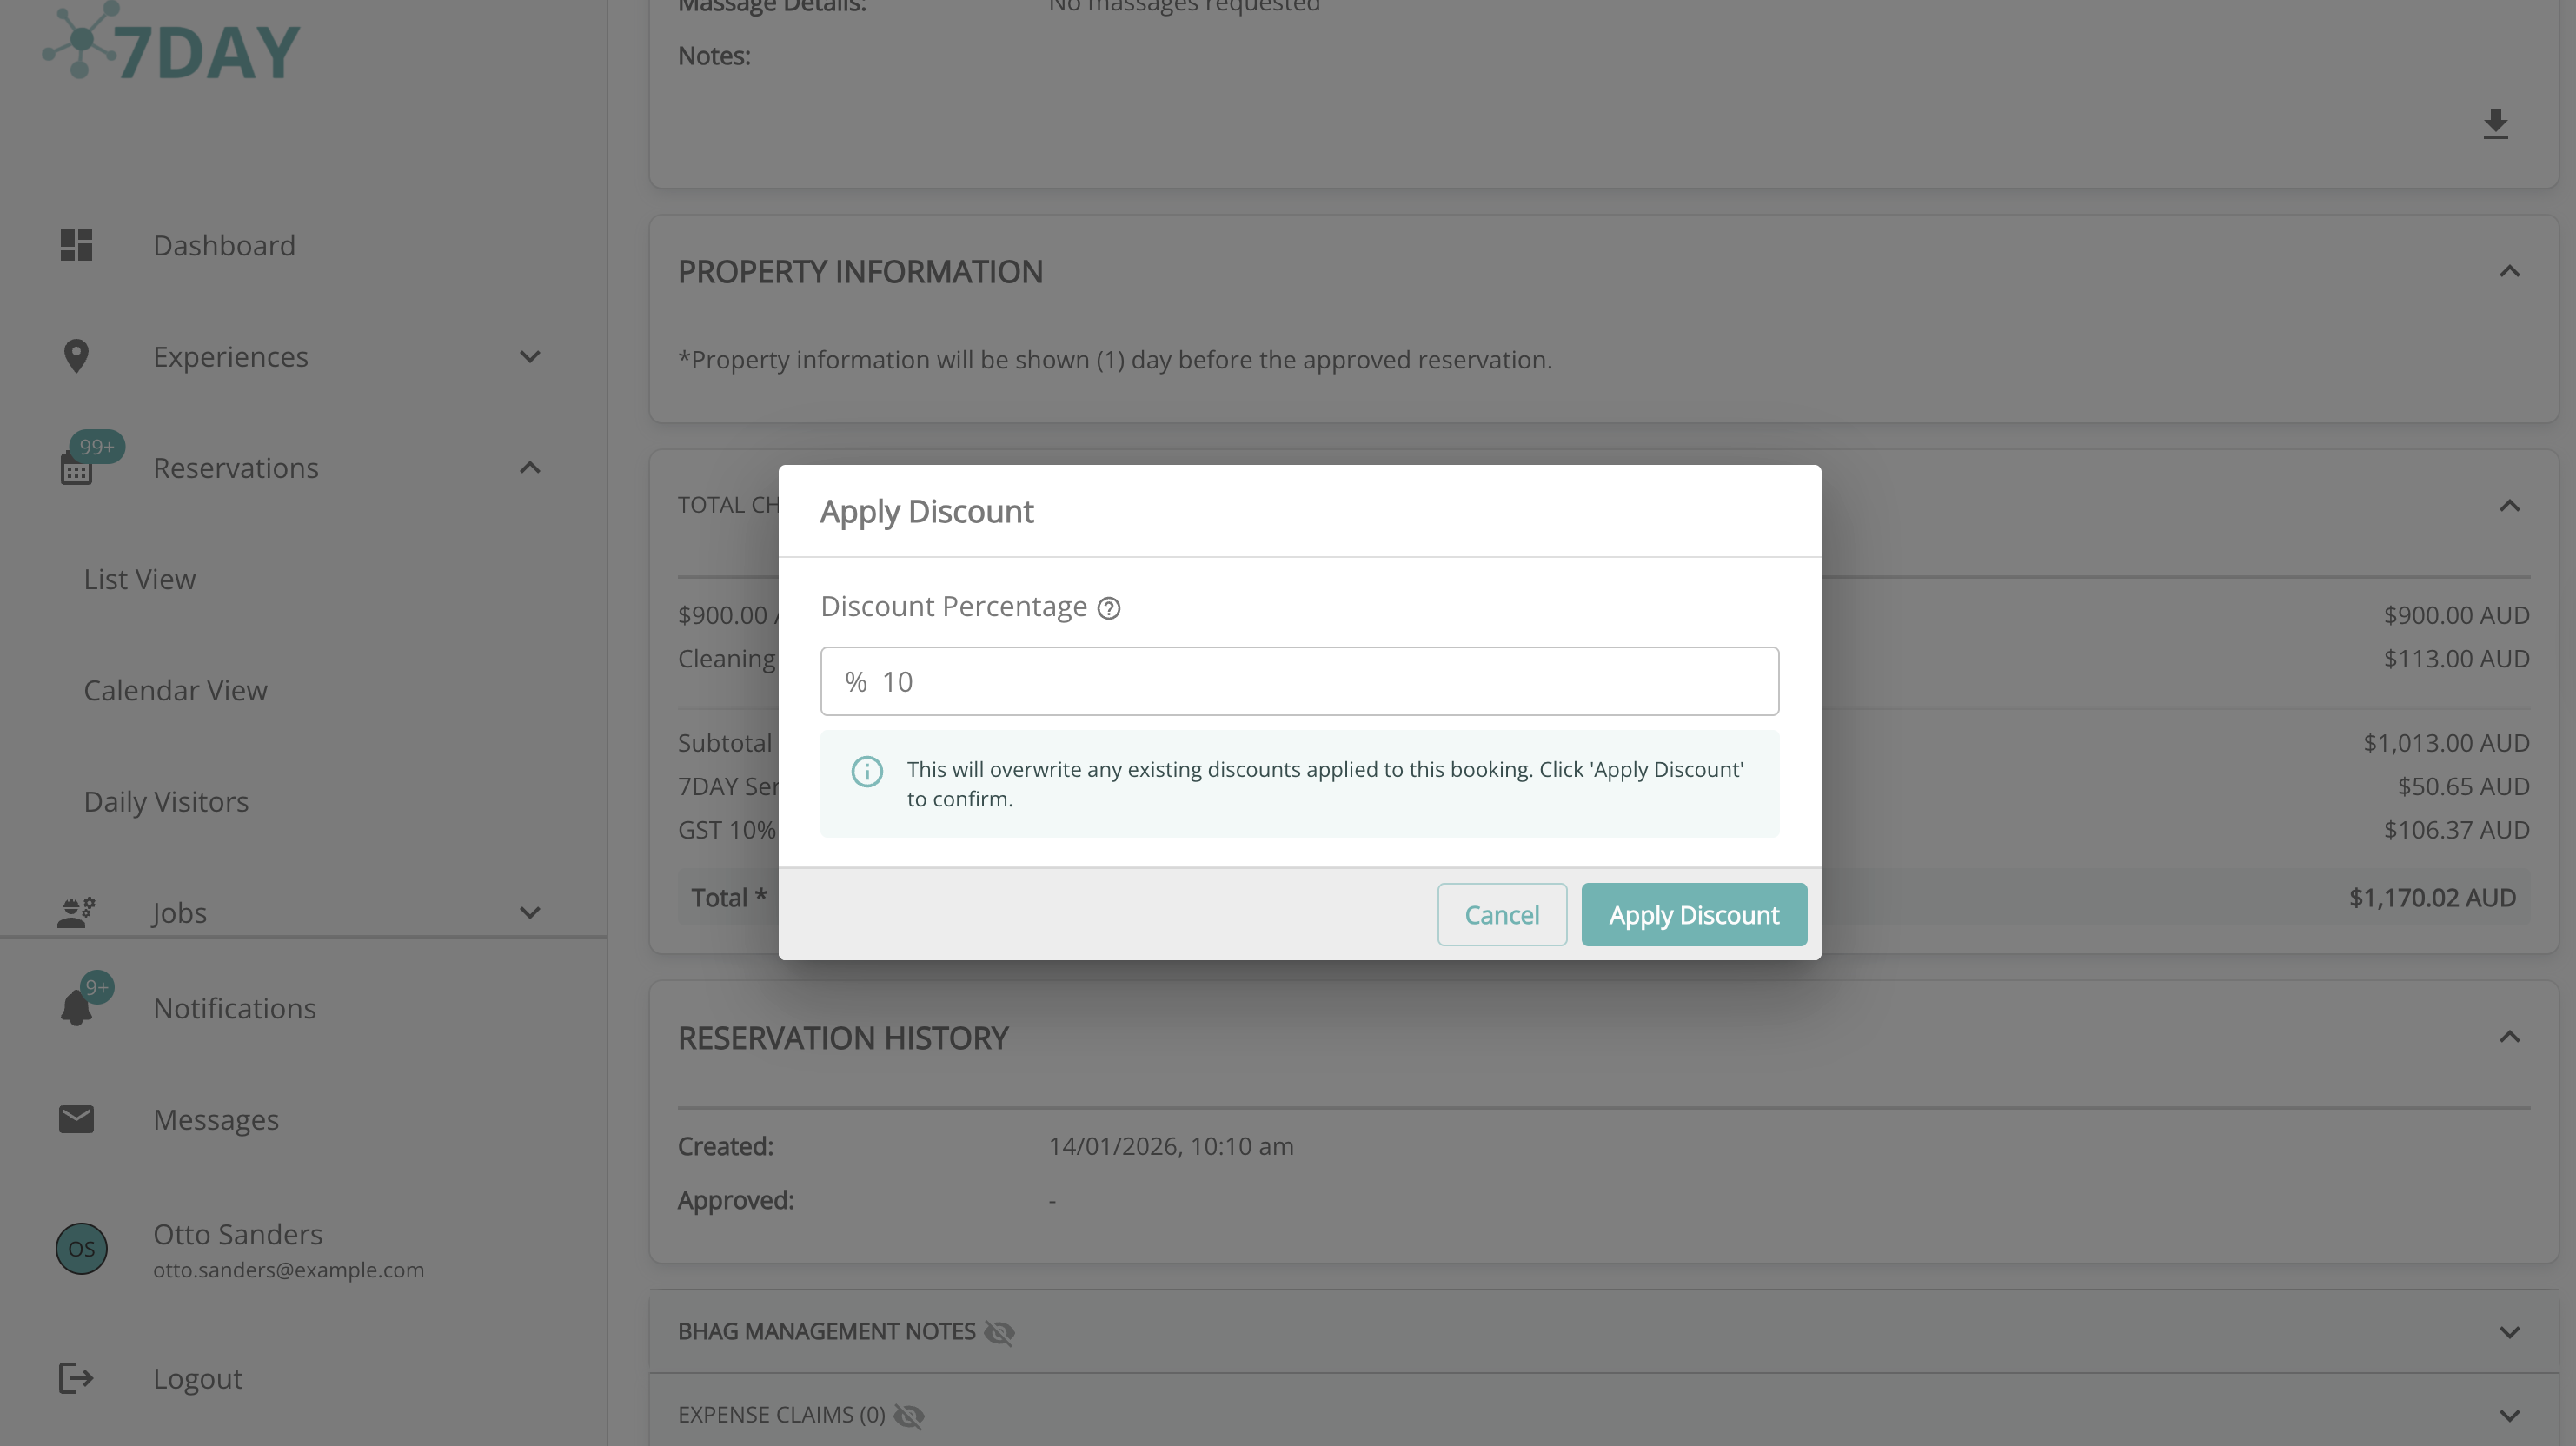Click the Apply Discount button
The height and width of the screenshot is (1446, 2576).
tap(1693, 914)
